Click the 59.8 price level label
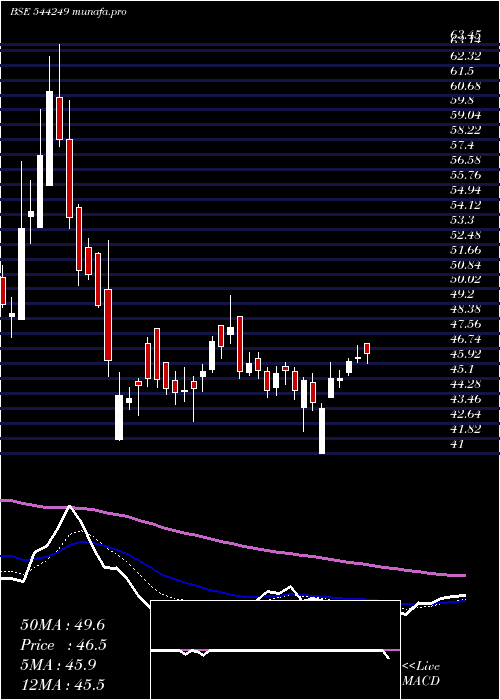The width and height of the screenshot is (500, 700). [x=462, y=100]
